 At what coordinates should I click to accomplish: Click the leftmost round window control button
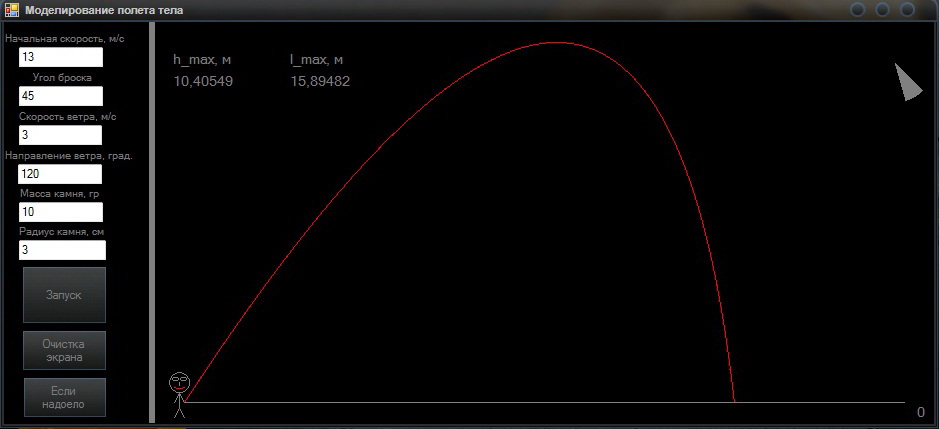coord(858,10)
